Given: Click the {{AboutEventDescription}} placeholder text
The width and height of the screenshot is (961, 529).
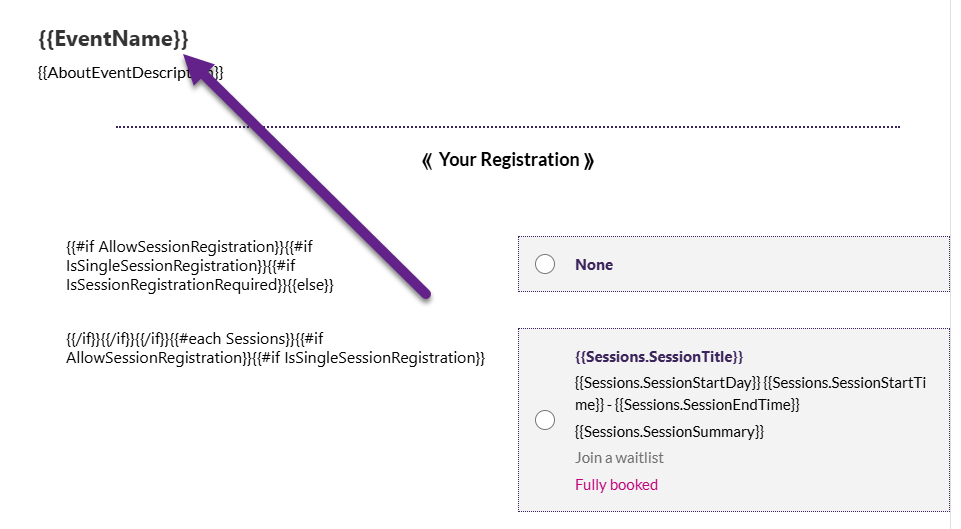Looking at the screenshot, I should coord(110,72).
